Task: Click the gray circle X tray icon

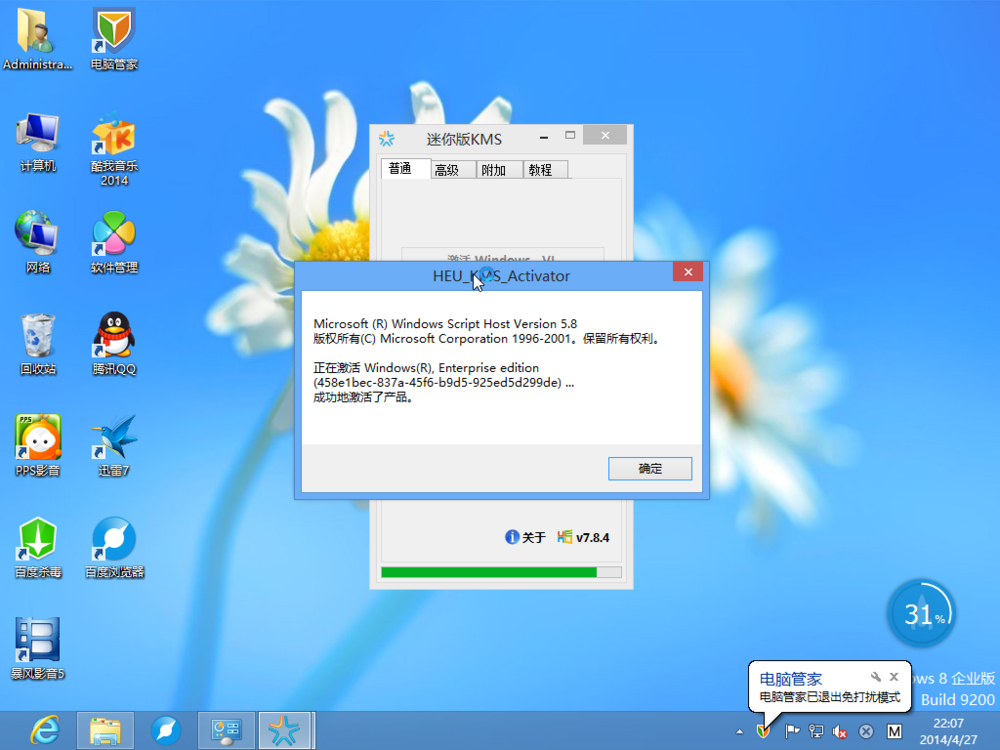Action: 866,732
